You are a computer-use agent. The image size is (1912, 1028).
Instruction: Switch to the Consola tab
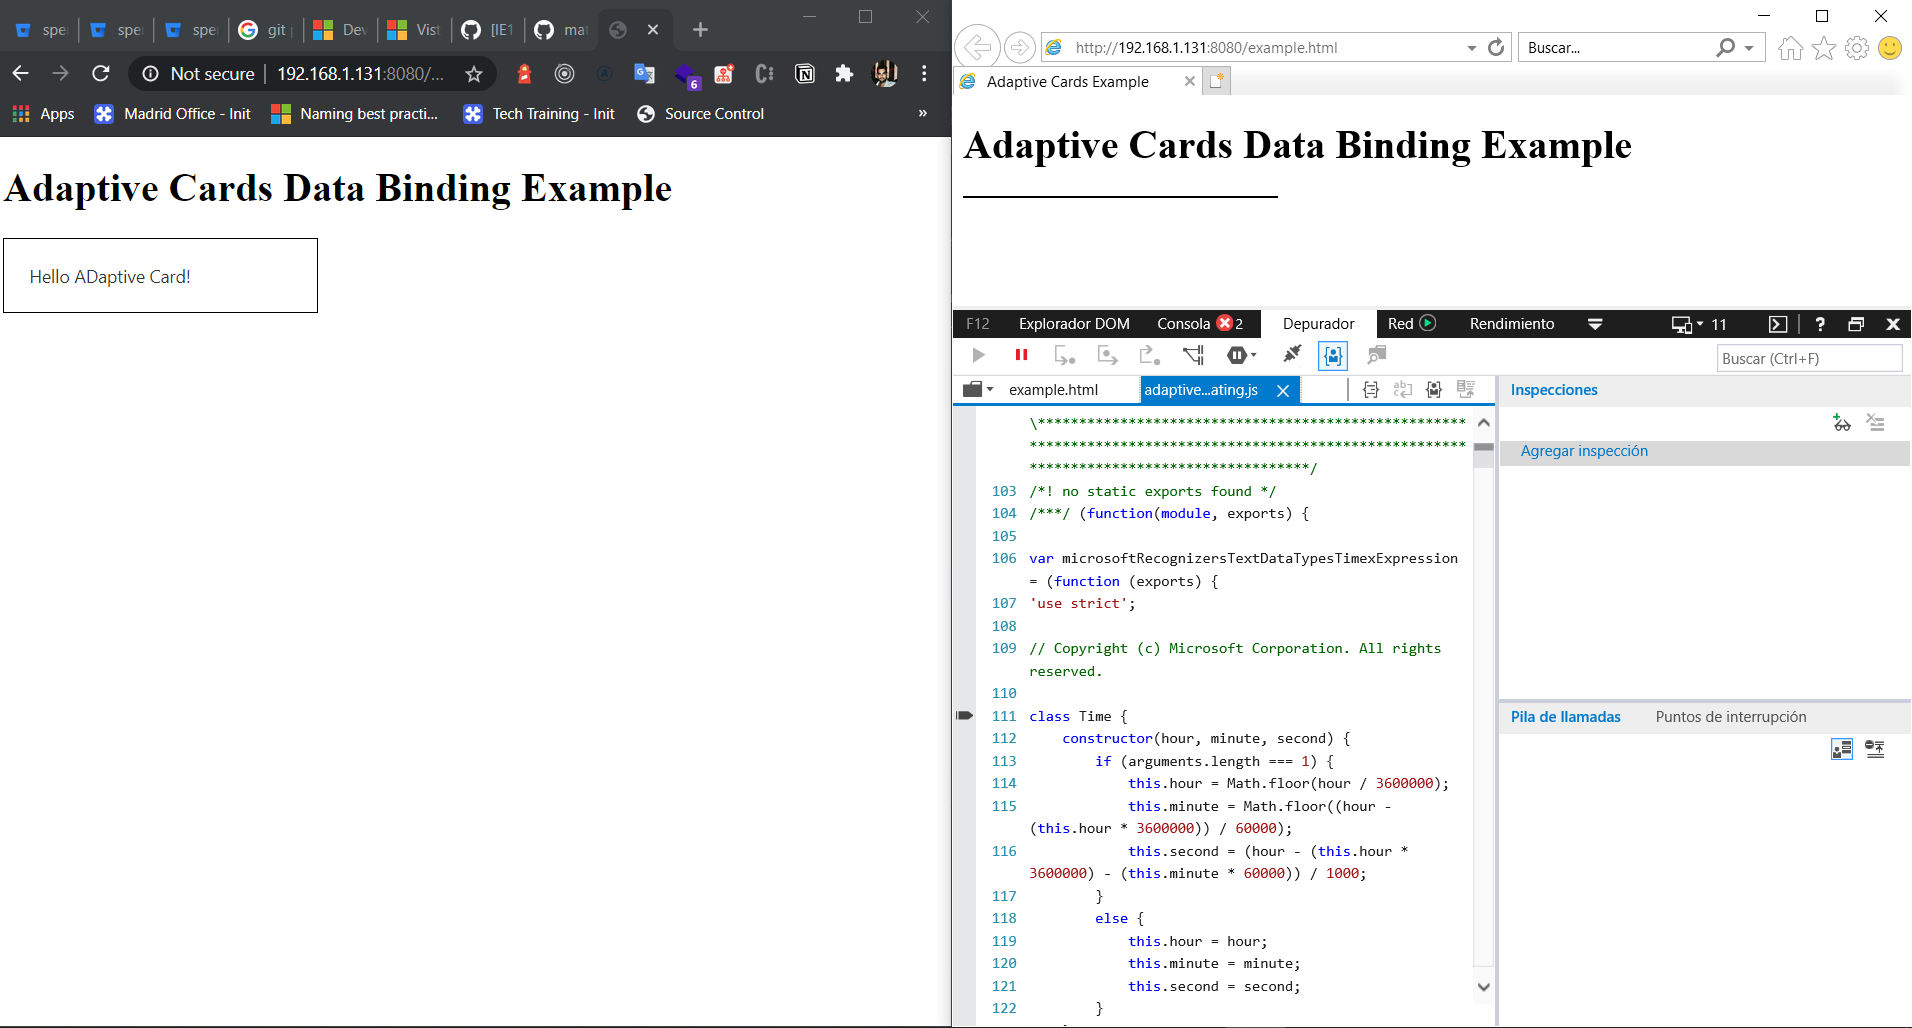click(x=1186, y=323)
